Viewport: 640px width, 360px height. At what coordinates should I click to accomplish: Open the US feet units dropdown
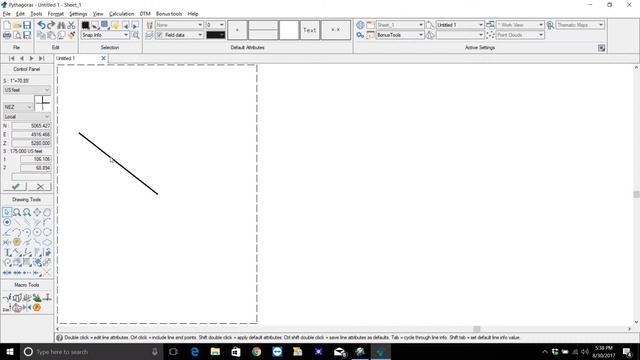point(27,90)
